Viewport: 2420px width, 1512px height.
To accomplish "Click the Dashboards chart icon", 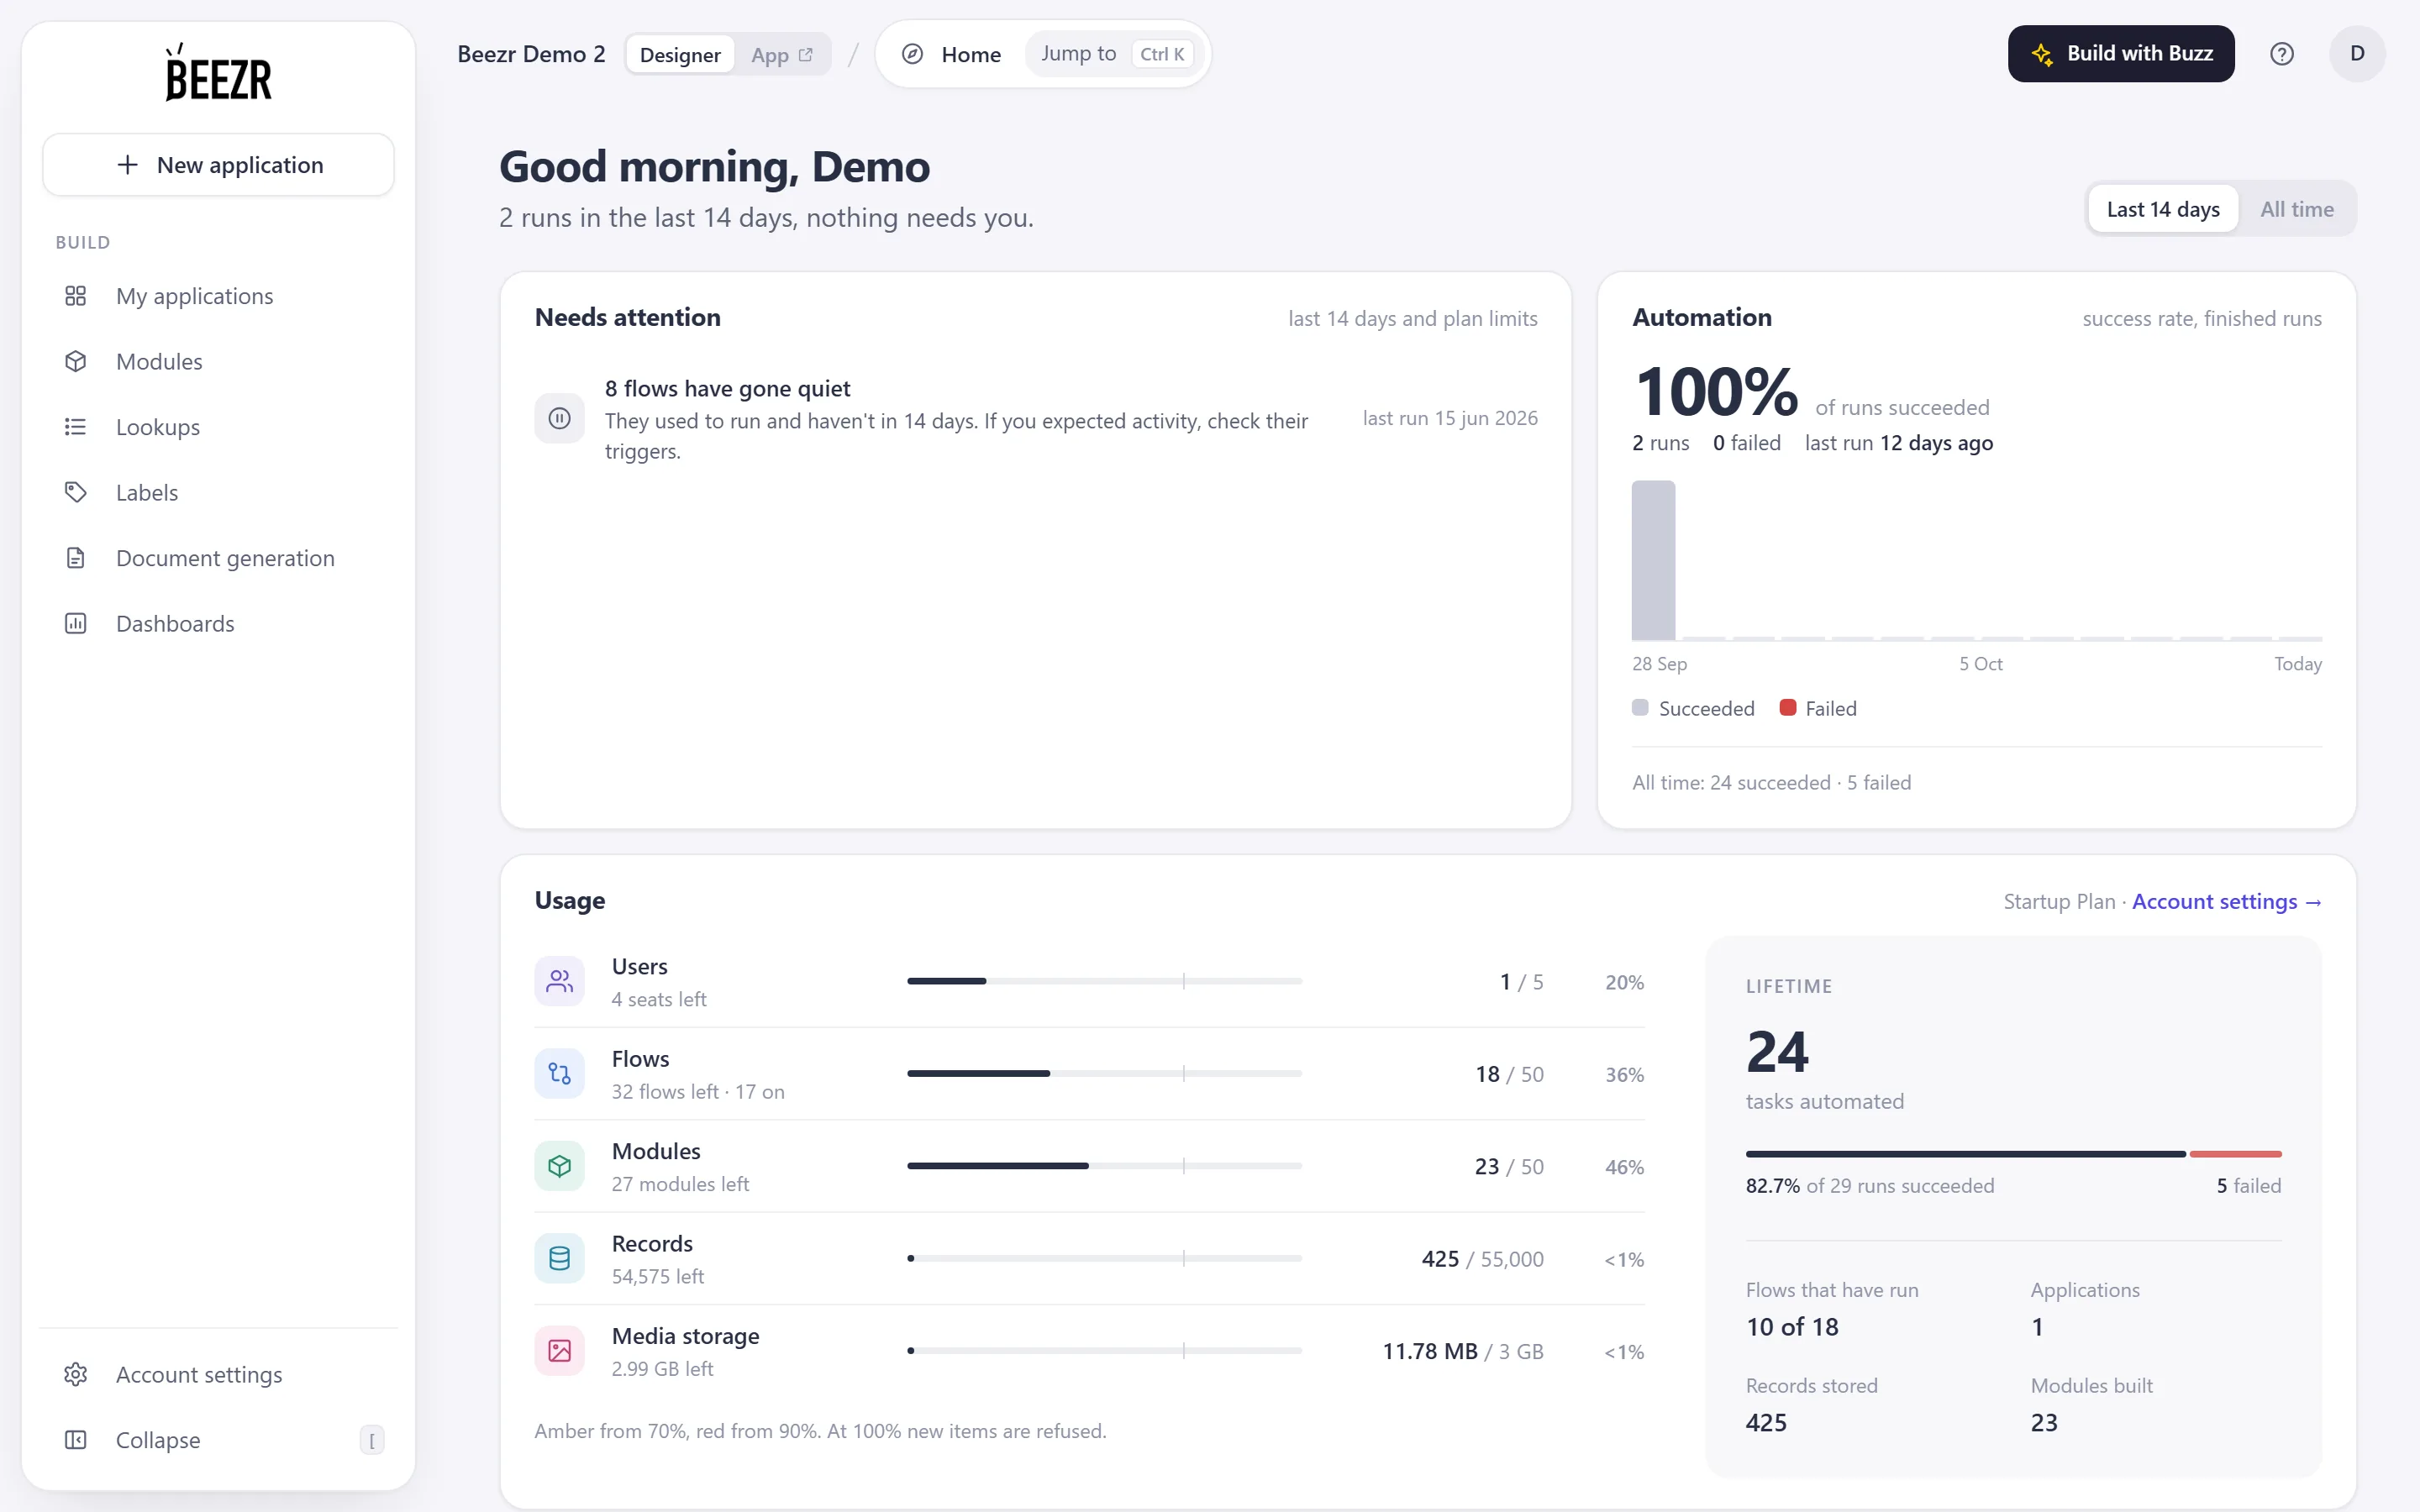I will pos(76,623).
